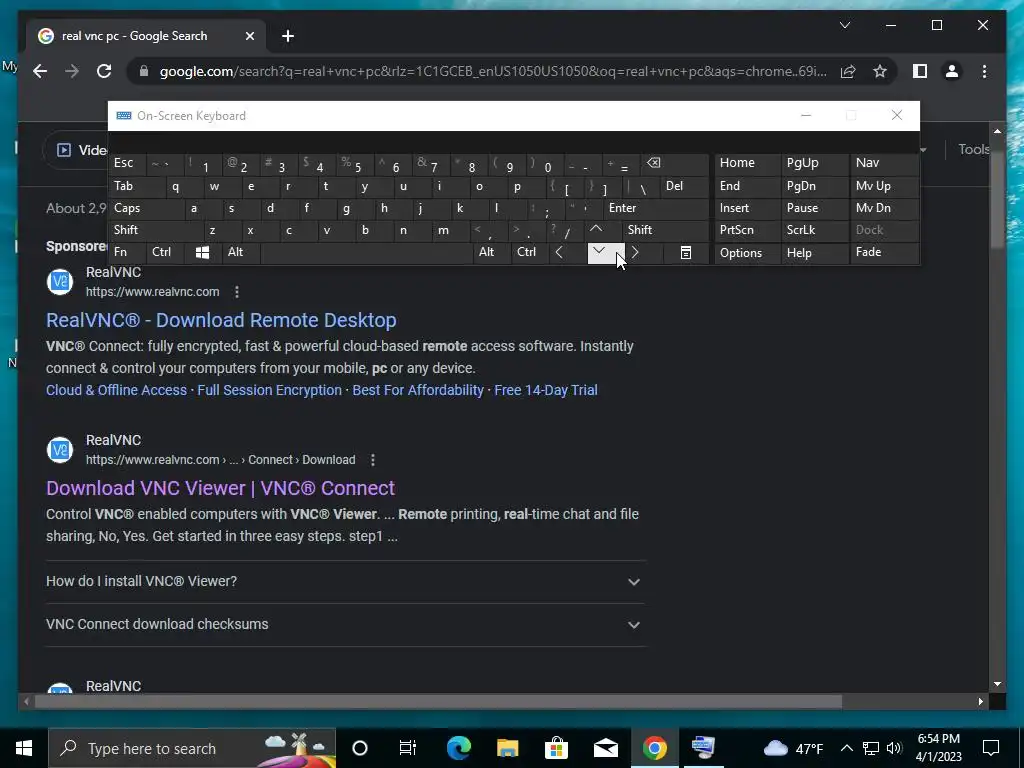Screen dimensions: 1024x768
Task: Toggle the Nav key on keyboard
Action: pos(884,163)
